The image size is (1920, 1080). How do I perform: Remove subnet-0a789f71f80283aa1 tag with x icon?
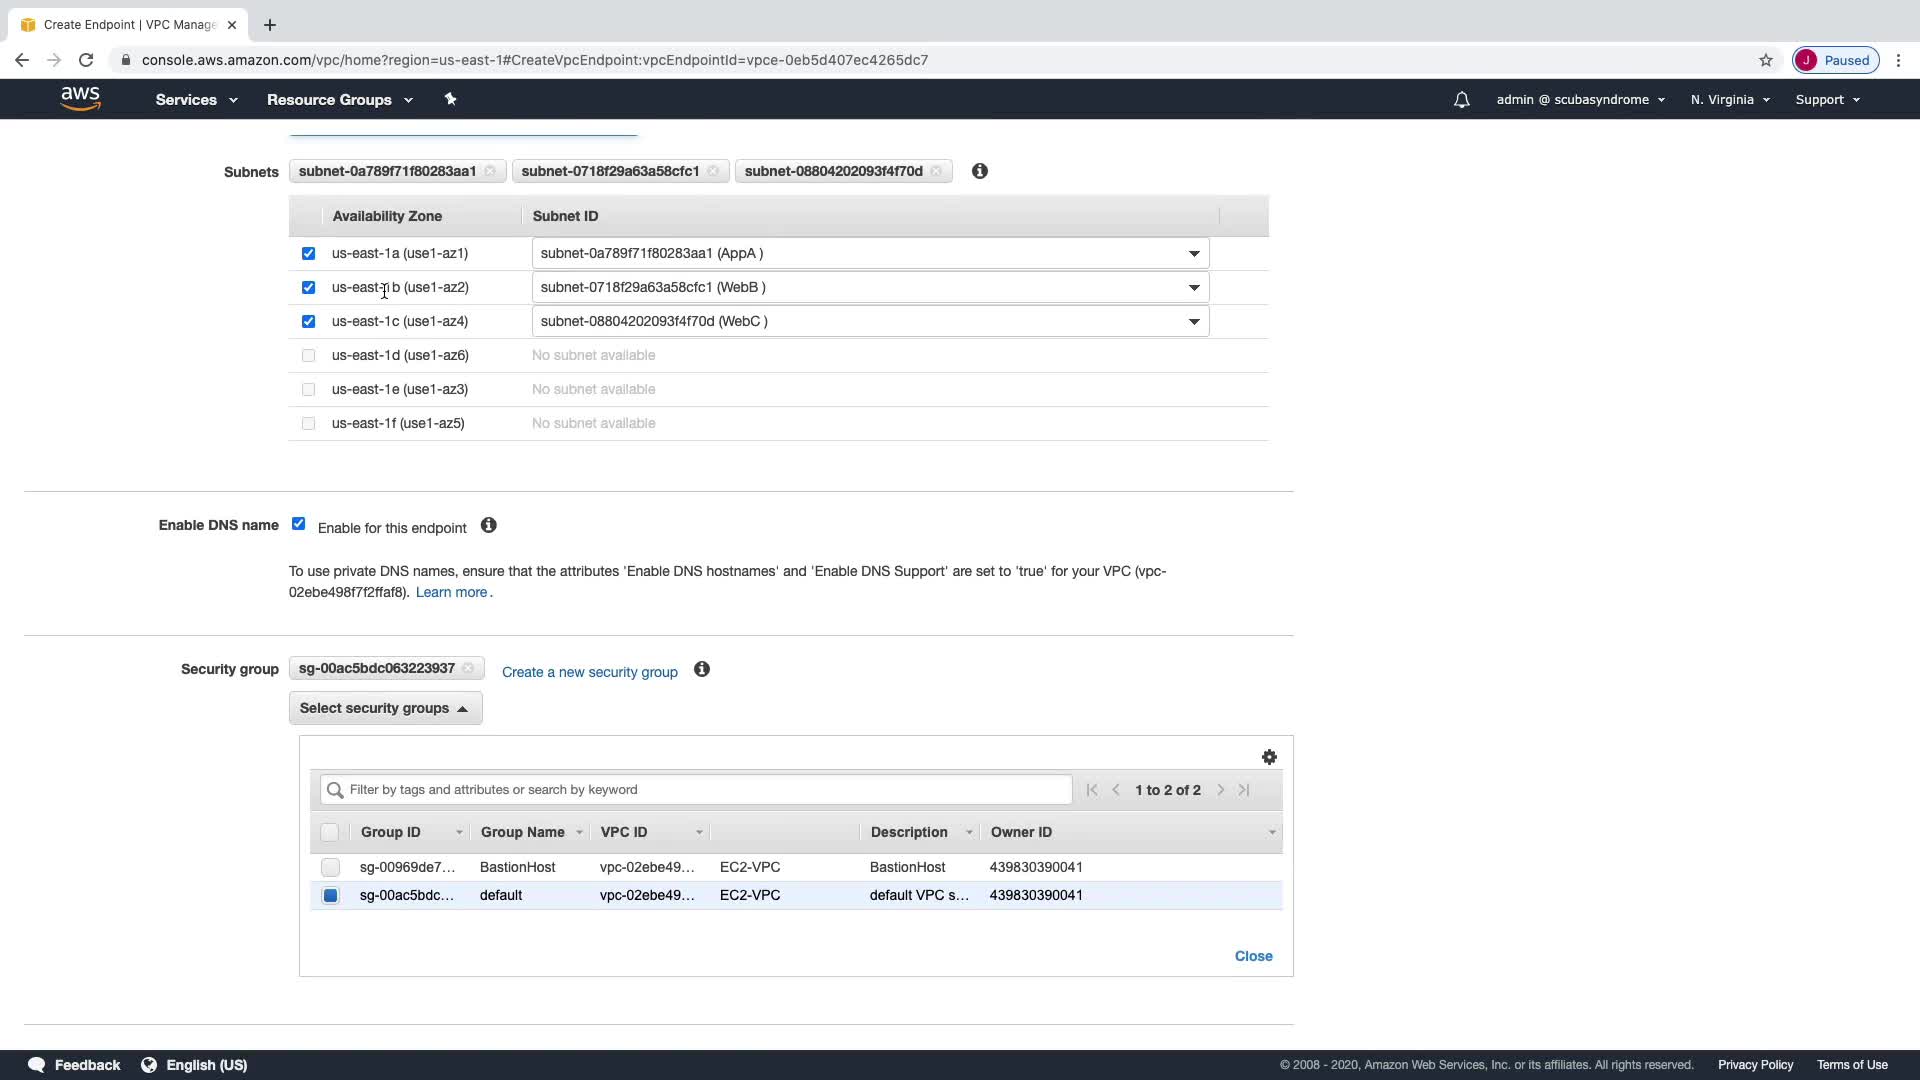(x=490, y=171)
